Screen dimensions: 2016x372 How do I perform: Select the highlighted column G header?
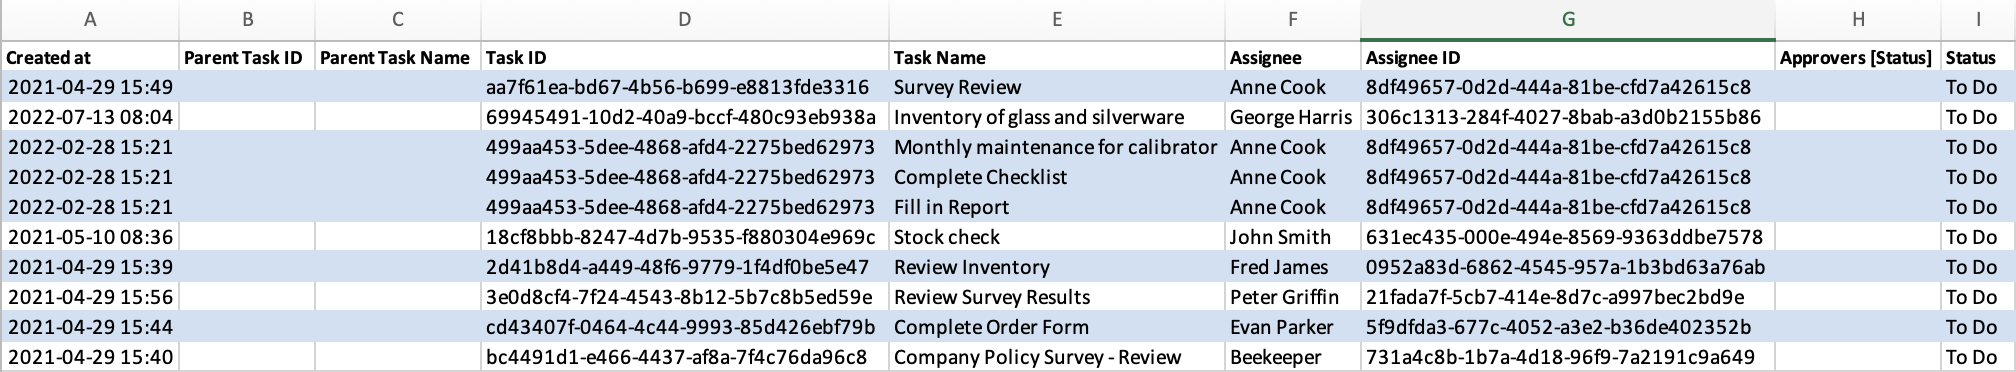pos(1568,19)
